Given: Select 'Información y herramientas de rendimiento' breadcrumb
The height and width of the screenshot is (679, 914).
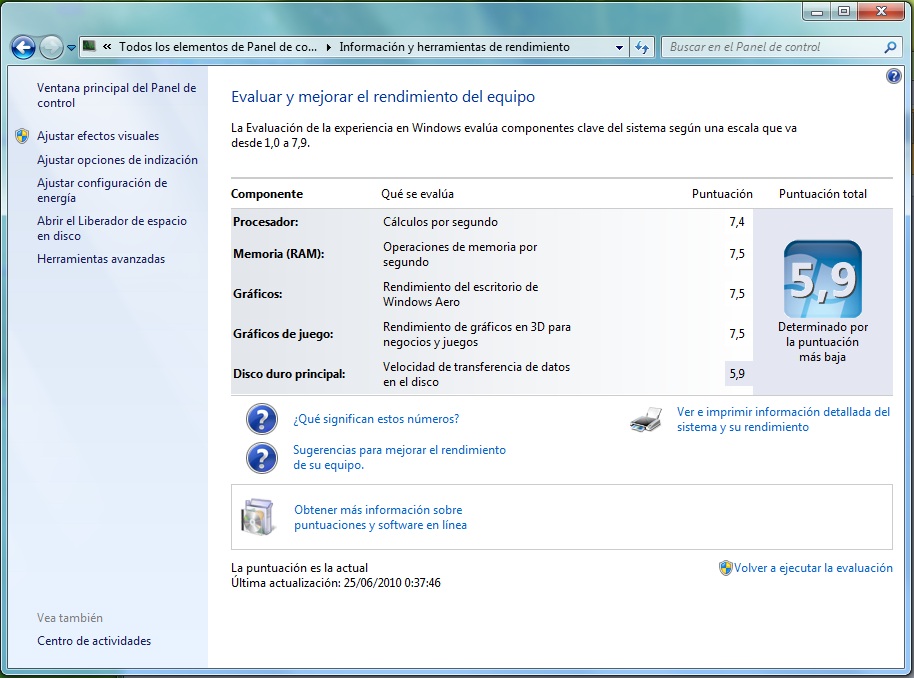Looking at the screenshot, I should point(455,47).
